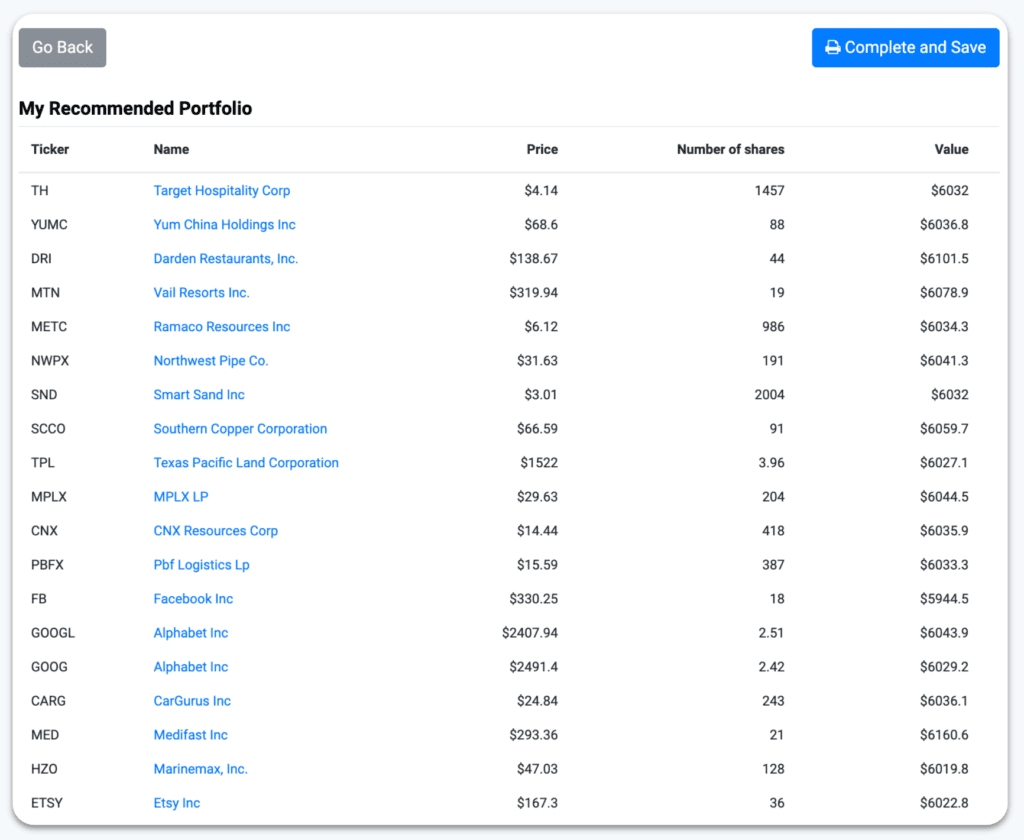Click the Number of shares column header

pyautogui.click(x=730, y=149)
